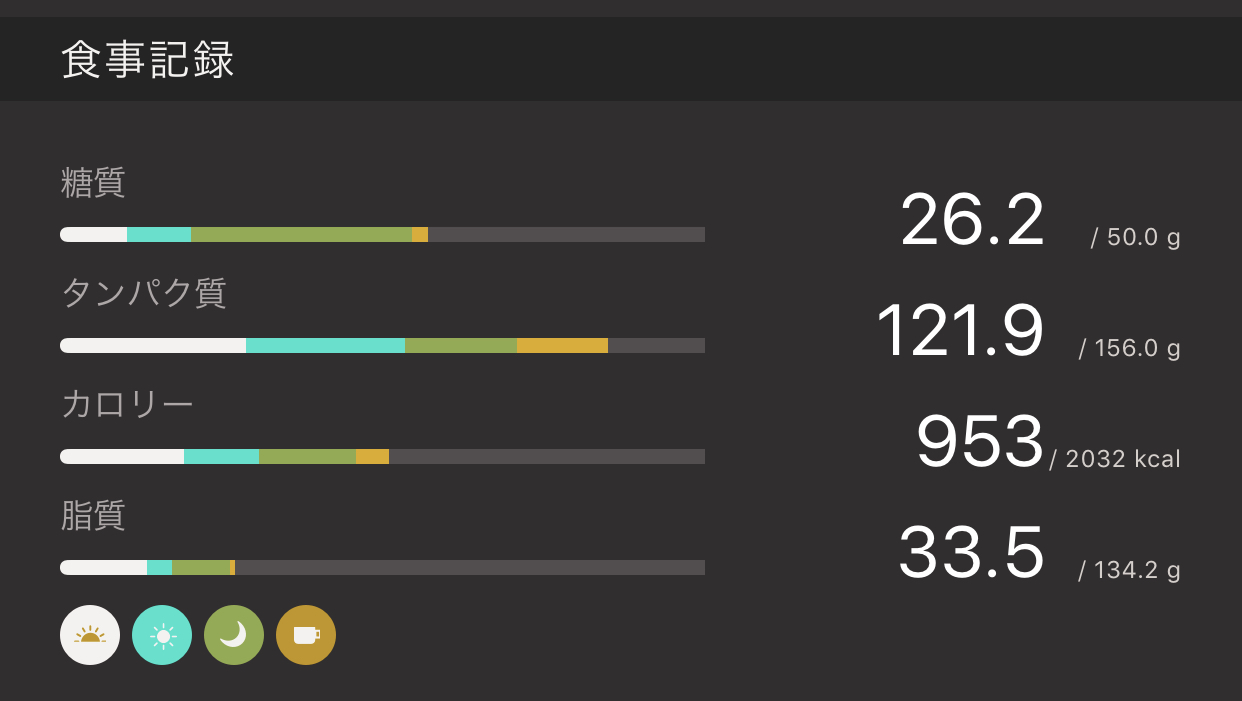Click the 121.9 protein value

pos(960,331)
